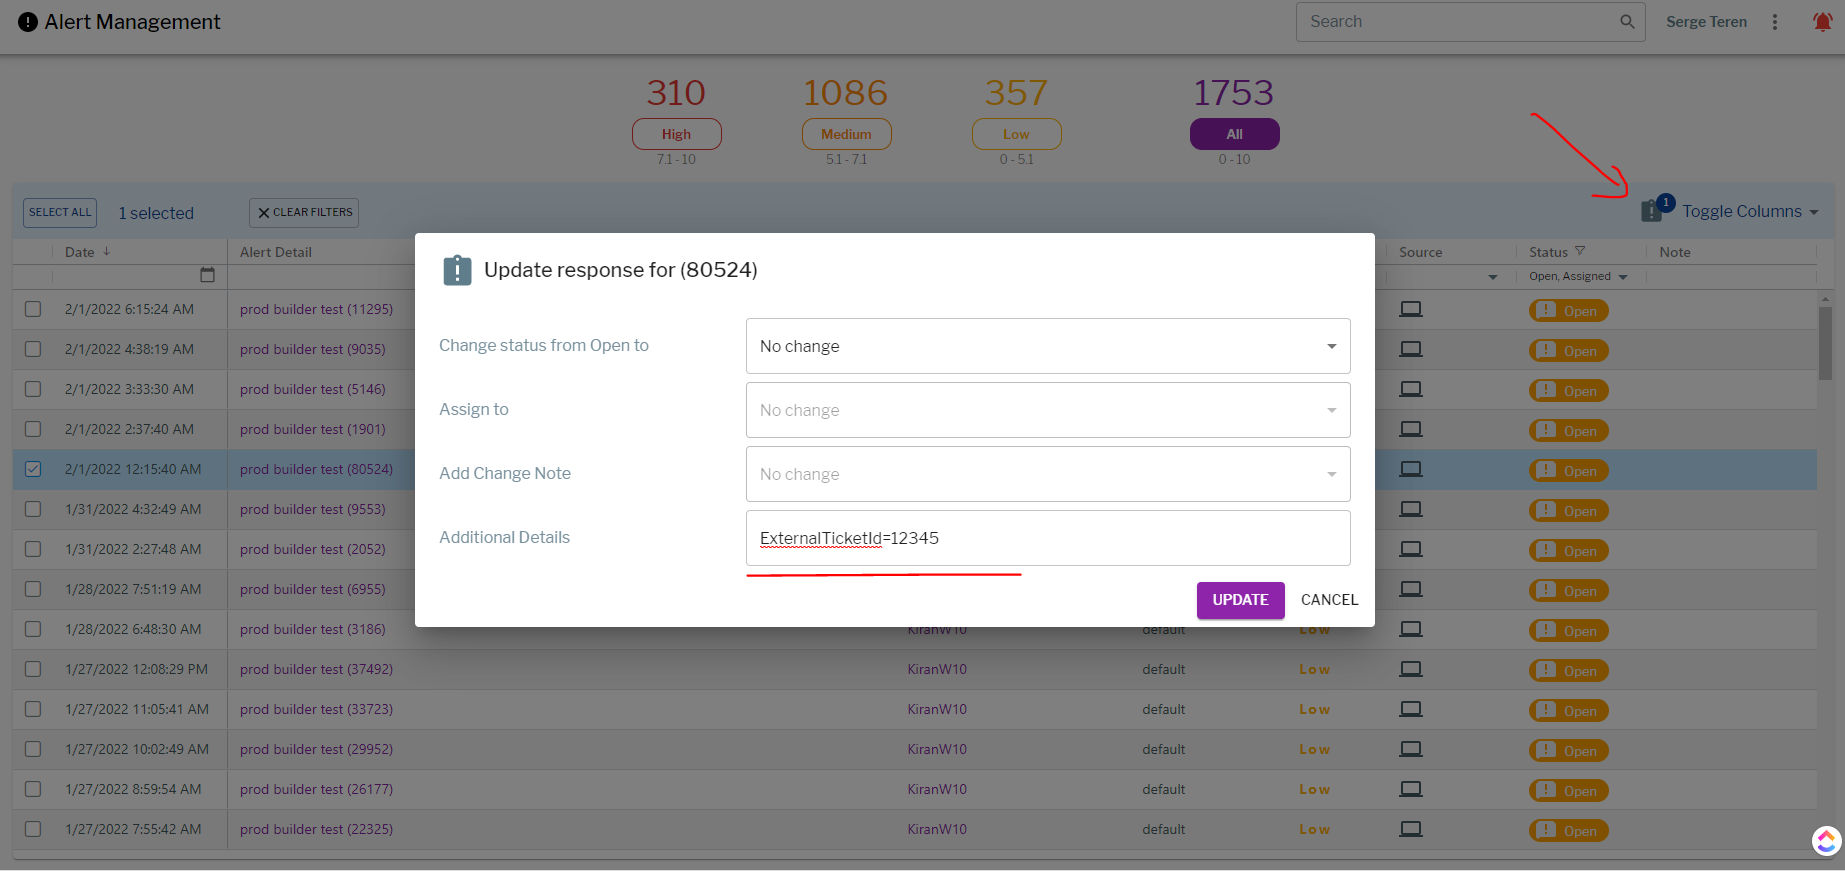The width and height of the screenshot is (1845, 871).
Task: Check the 1/27/2022 7:55:42 AM alert checkbox
Action: (x=33, y=829)
